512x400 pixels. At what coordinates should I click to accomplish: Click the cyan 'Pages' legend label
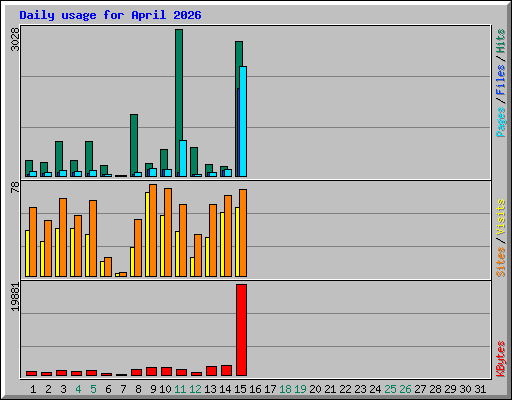click(x=501, y=122)
